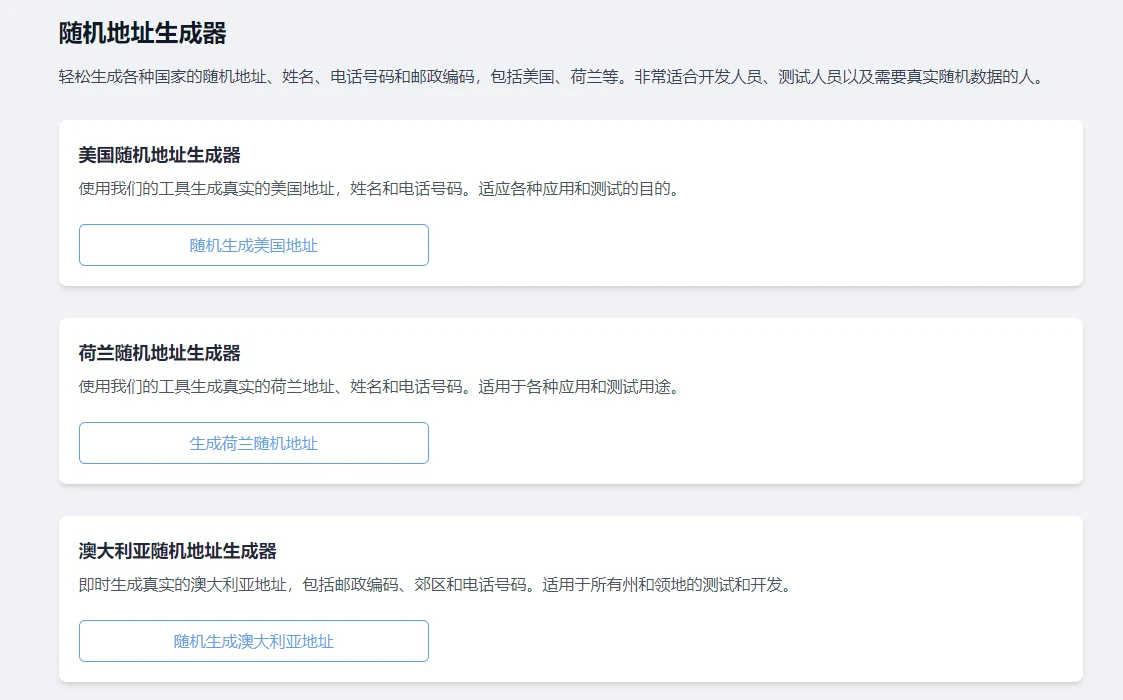Select the 荷兰随机地址生成器 card title
Viewport: 1123px width, 700px height.
coord(160,353)
